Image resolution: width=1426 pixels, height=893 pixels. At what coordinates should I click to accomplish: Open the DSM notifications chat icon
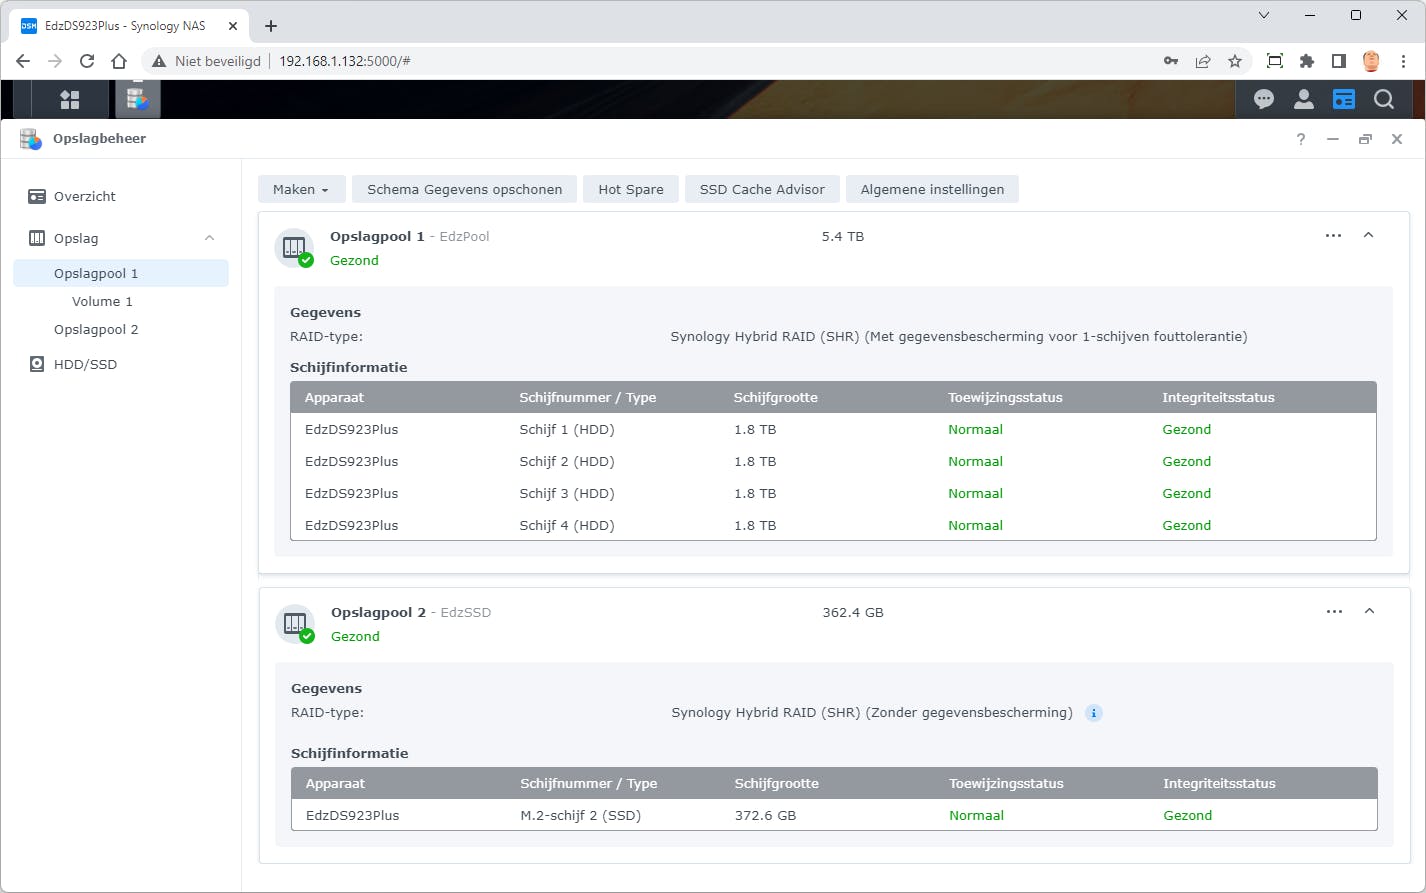pos(1264,99)
